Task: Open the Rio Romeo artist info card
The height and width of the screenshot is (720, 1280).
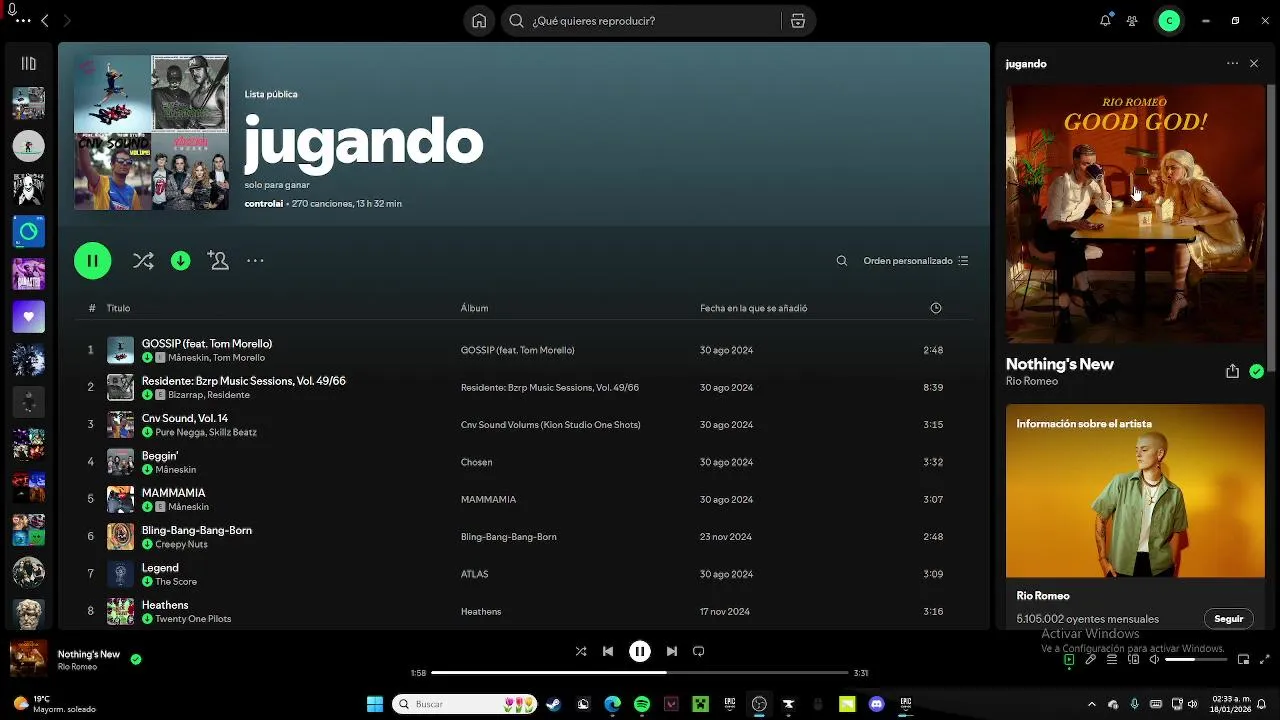Action: tap(1135, 517)
